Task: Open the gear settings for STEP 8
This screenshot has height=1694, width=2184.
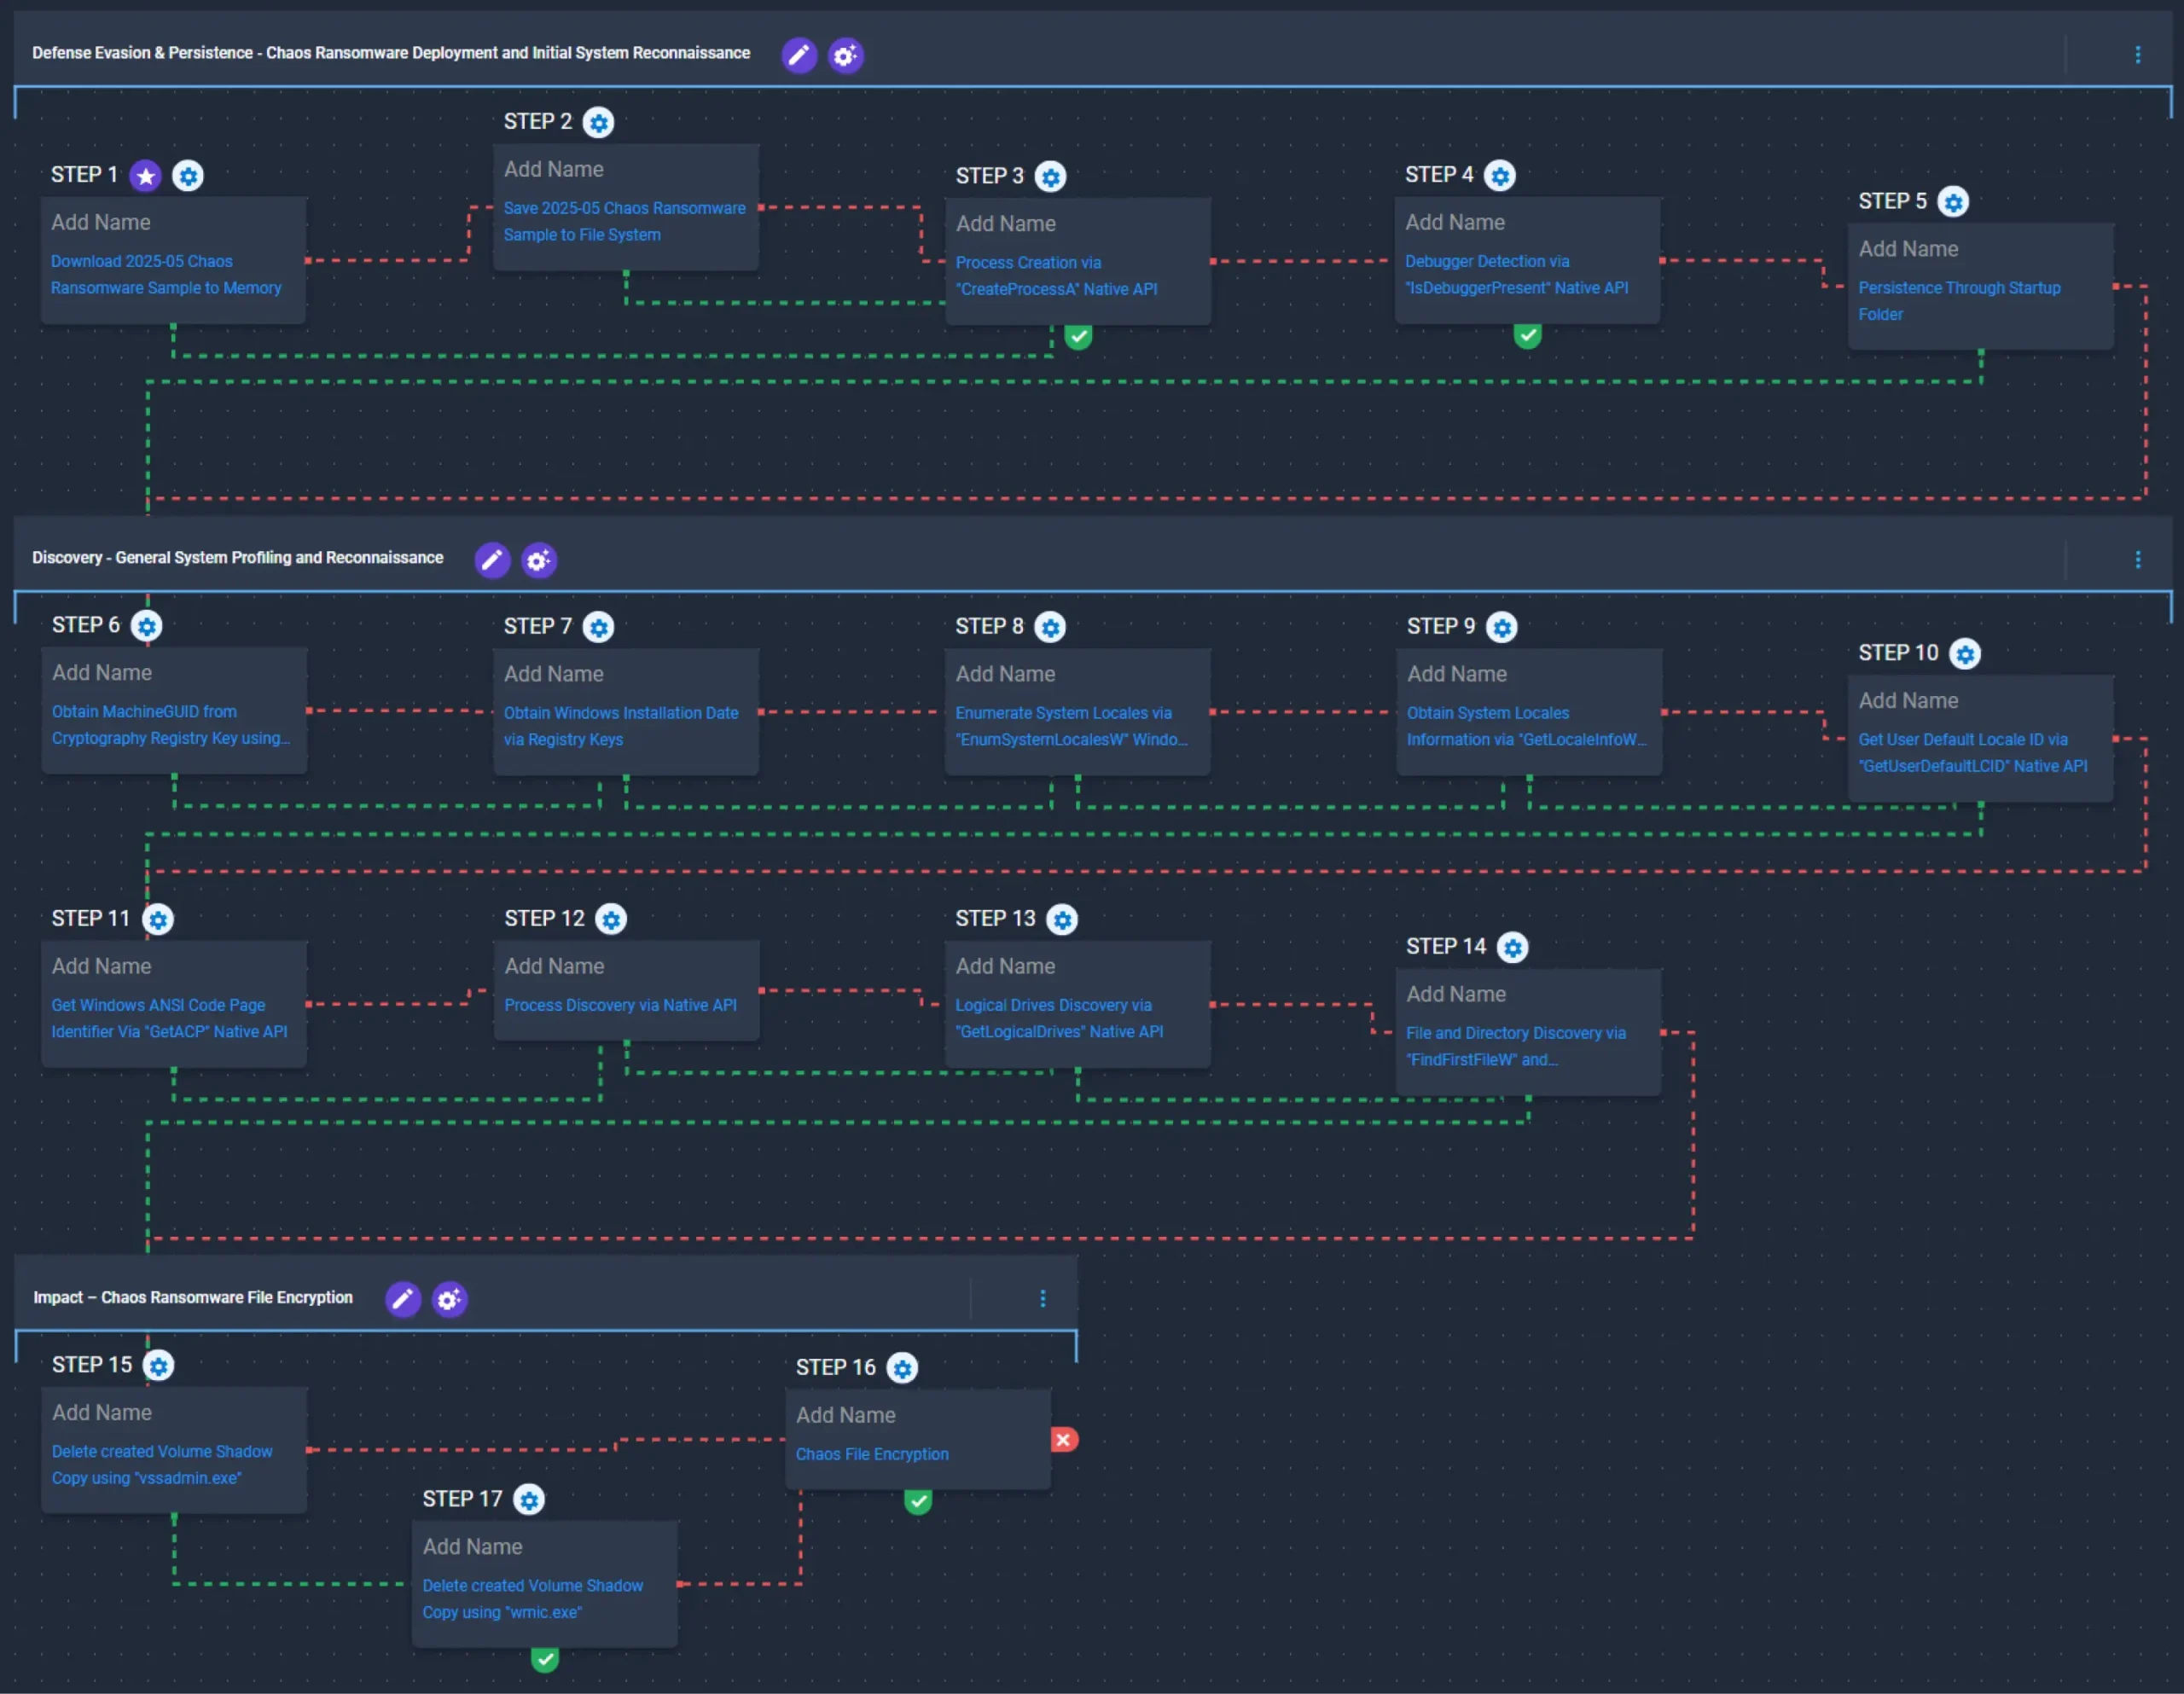Action: click(x=1050, y=628)
